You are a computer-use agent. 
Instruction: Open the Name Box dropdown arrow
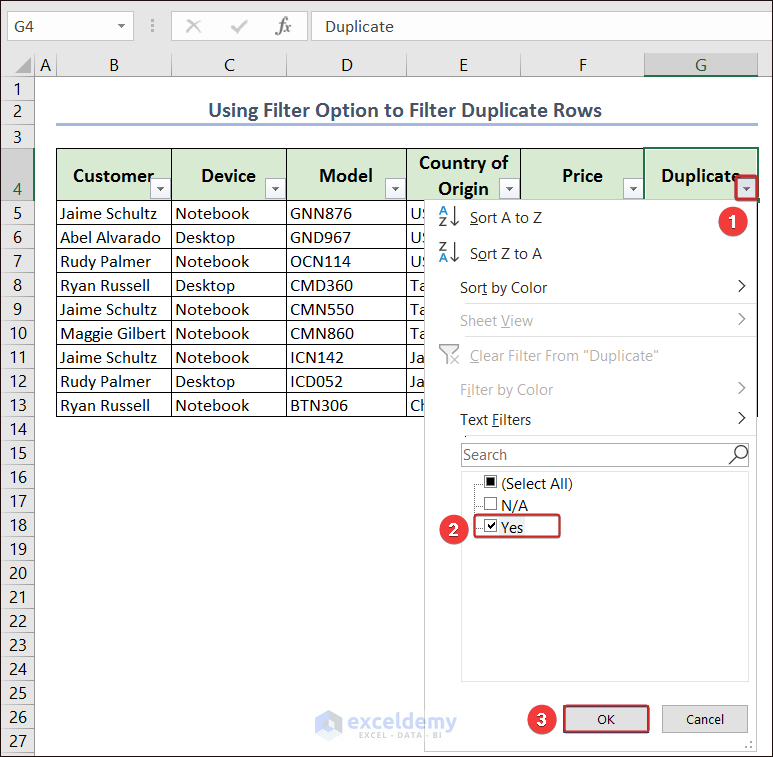click(x=121, y=26)
